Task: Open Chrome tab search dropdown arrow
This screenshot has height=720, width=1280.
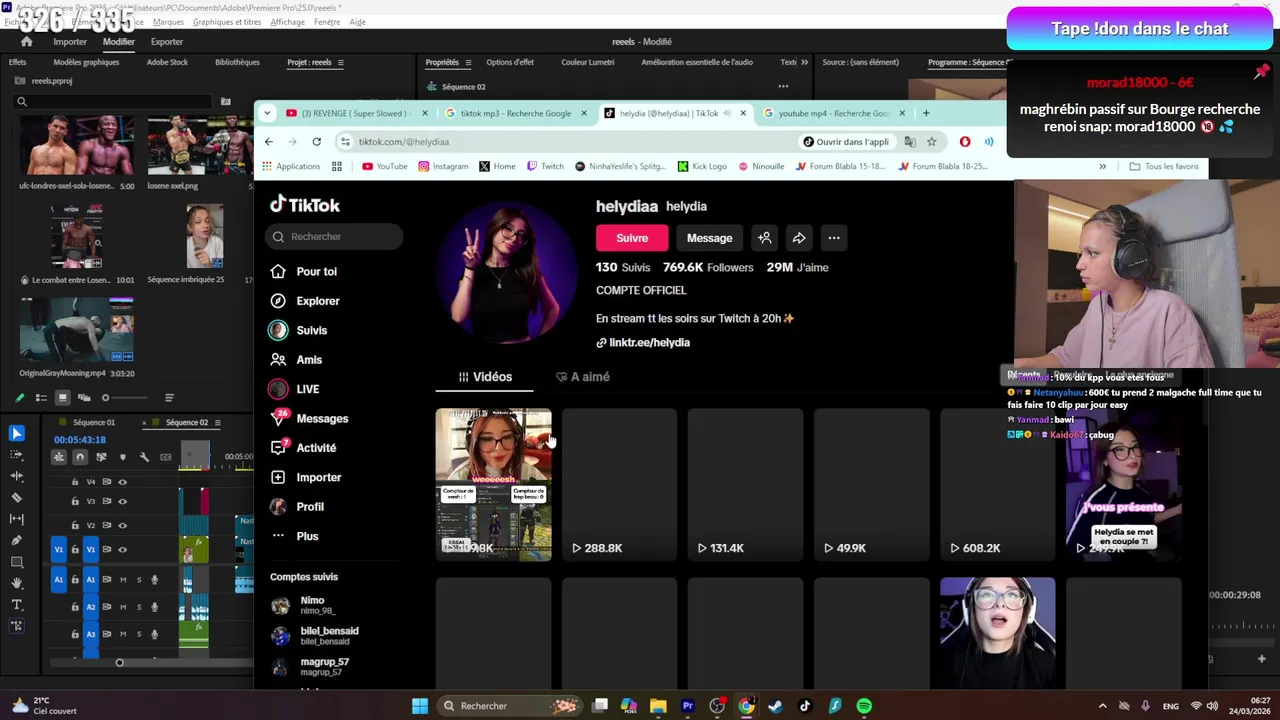Action: pos(269,113)
